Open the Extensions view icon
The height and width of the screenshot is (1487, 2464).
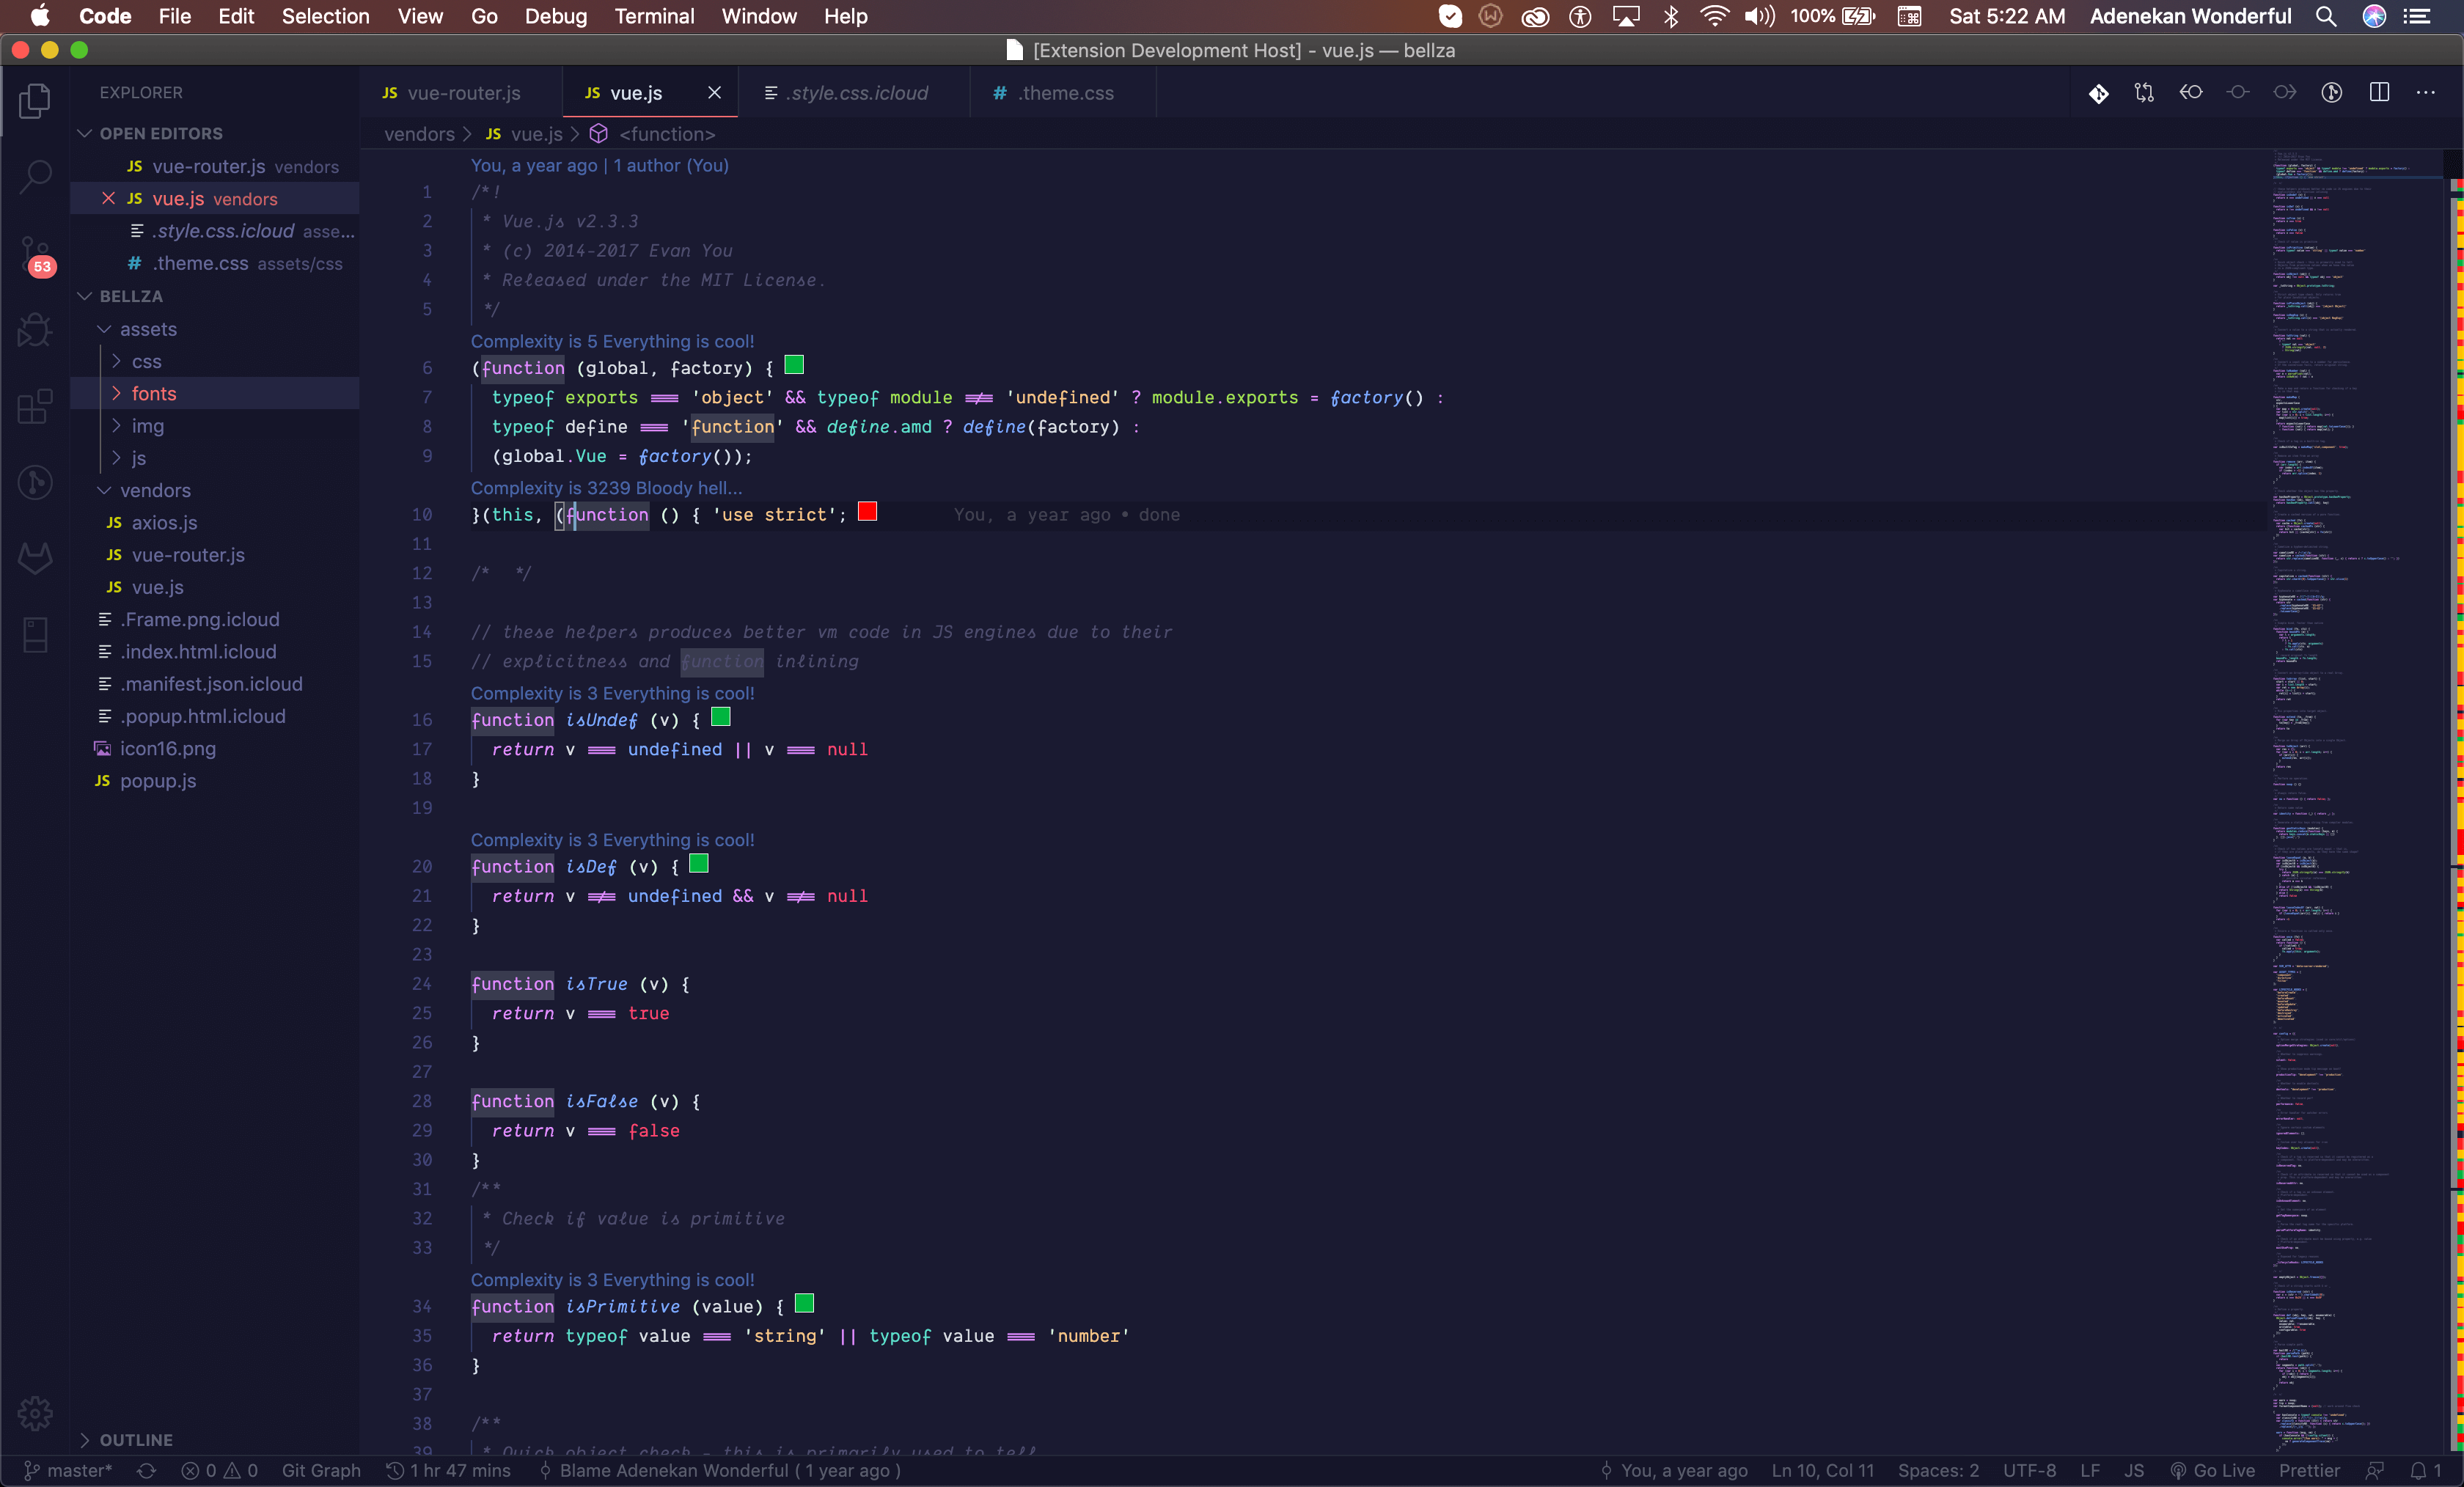(35, 406)
